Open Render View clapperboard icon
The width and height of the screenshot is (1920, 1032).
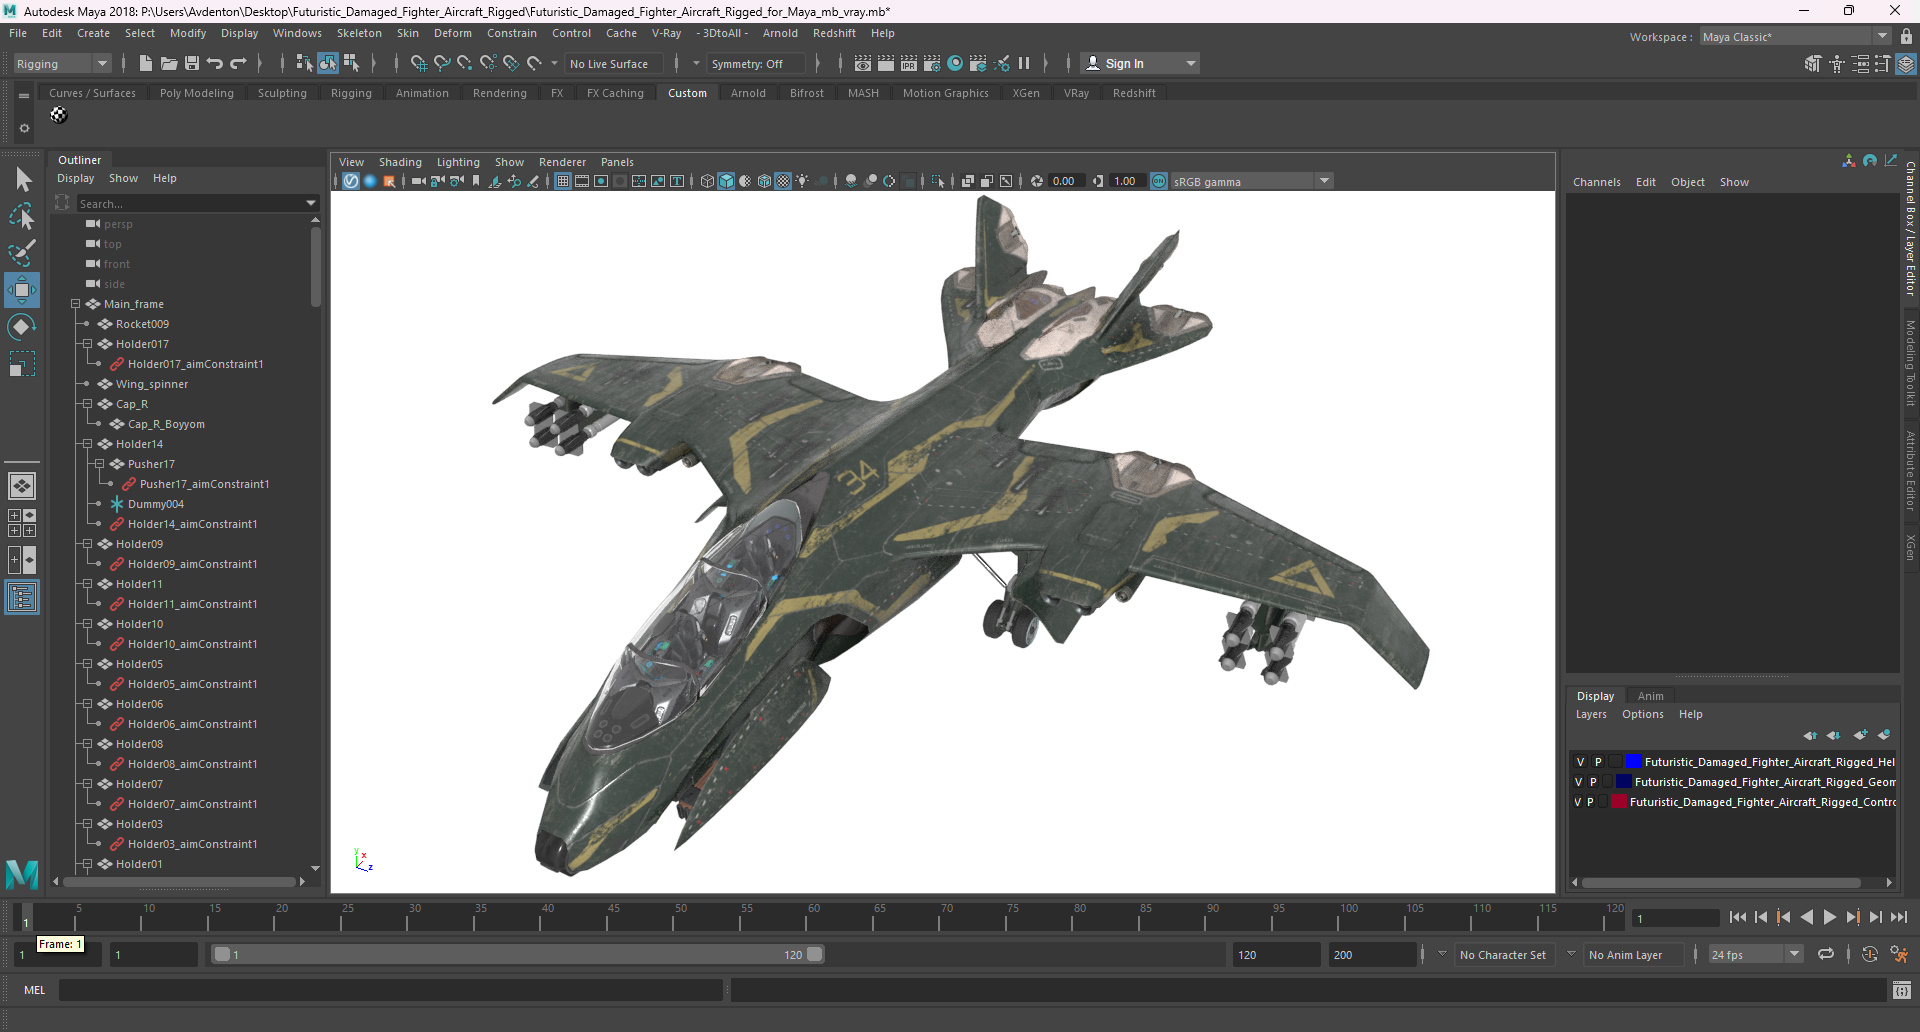click(x=862, y=63)
